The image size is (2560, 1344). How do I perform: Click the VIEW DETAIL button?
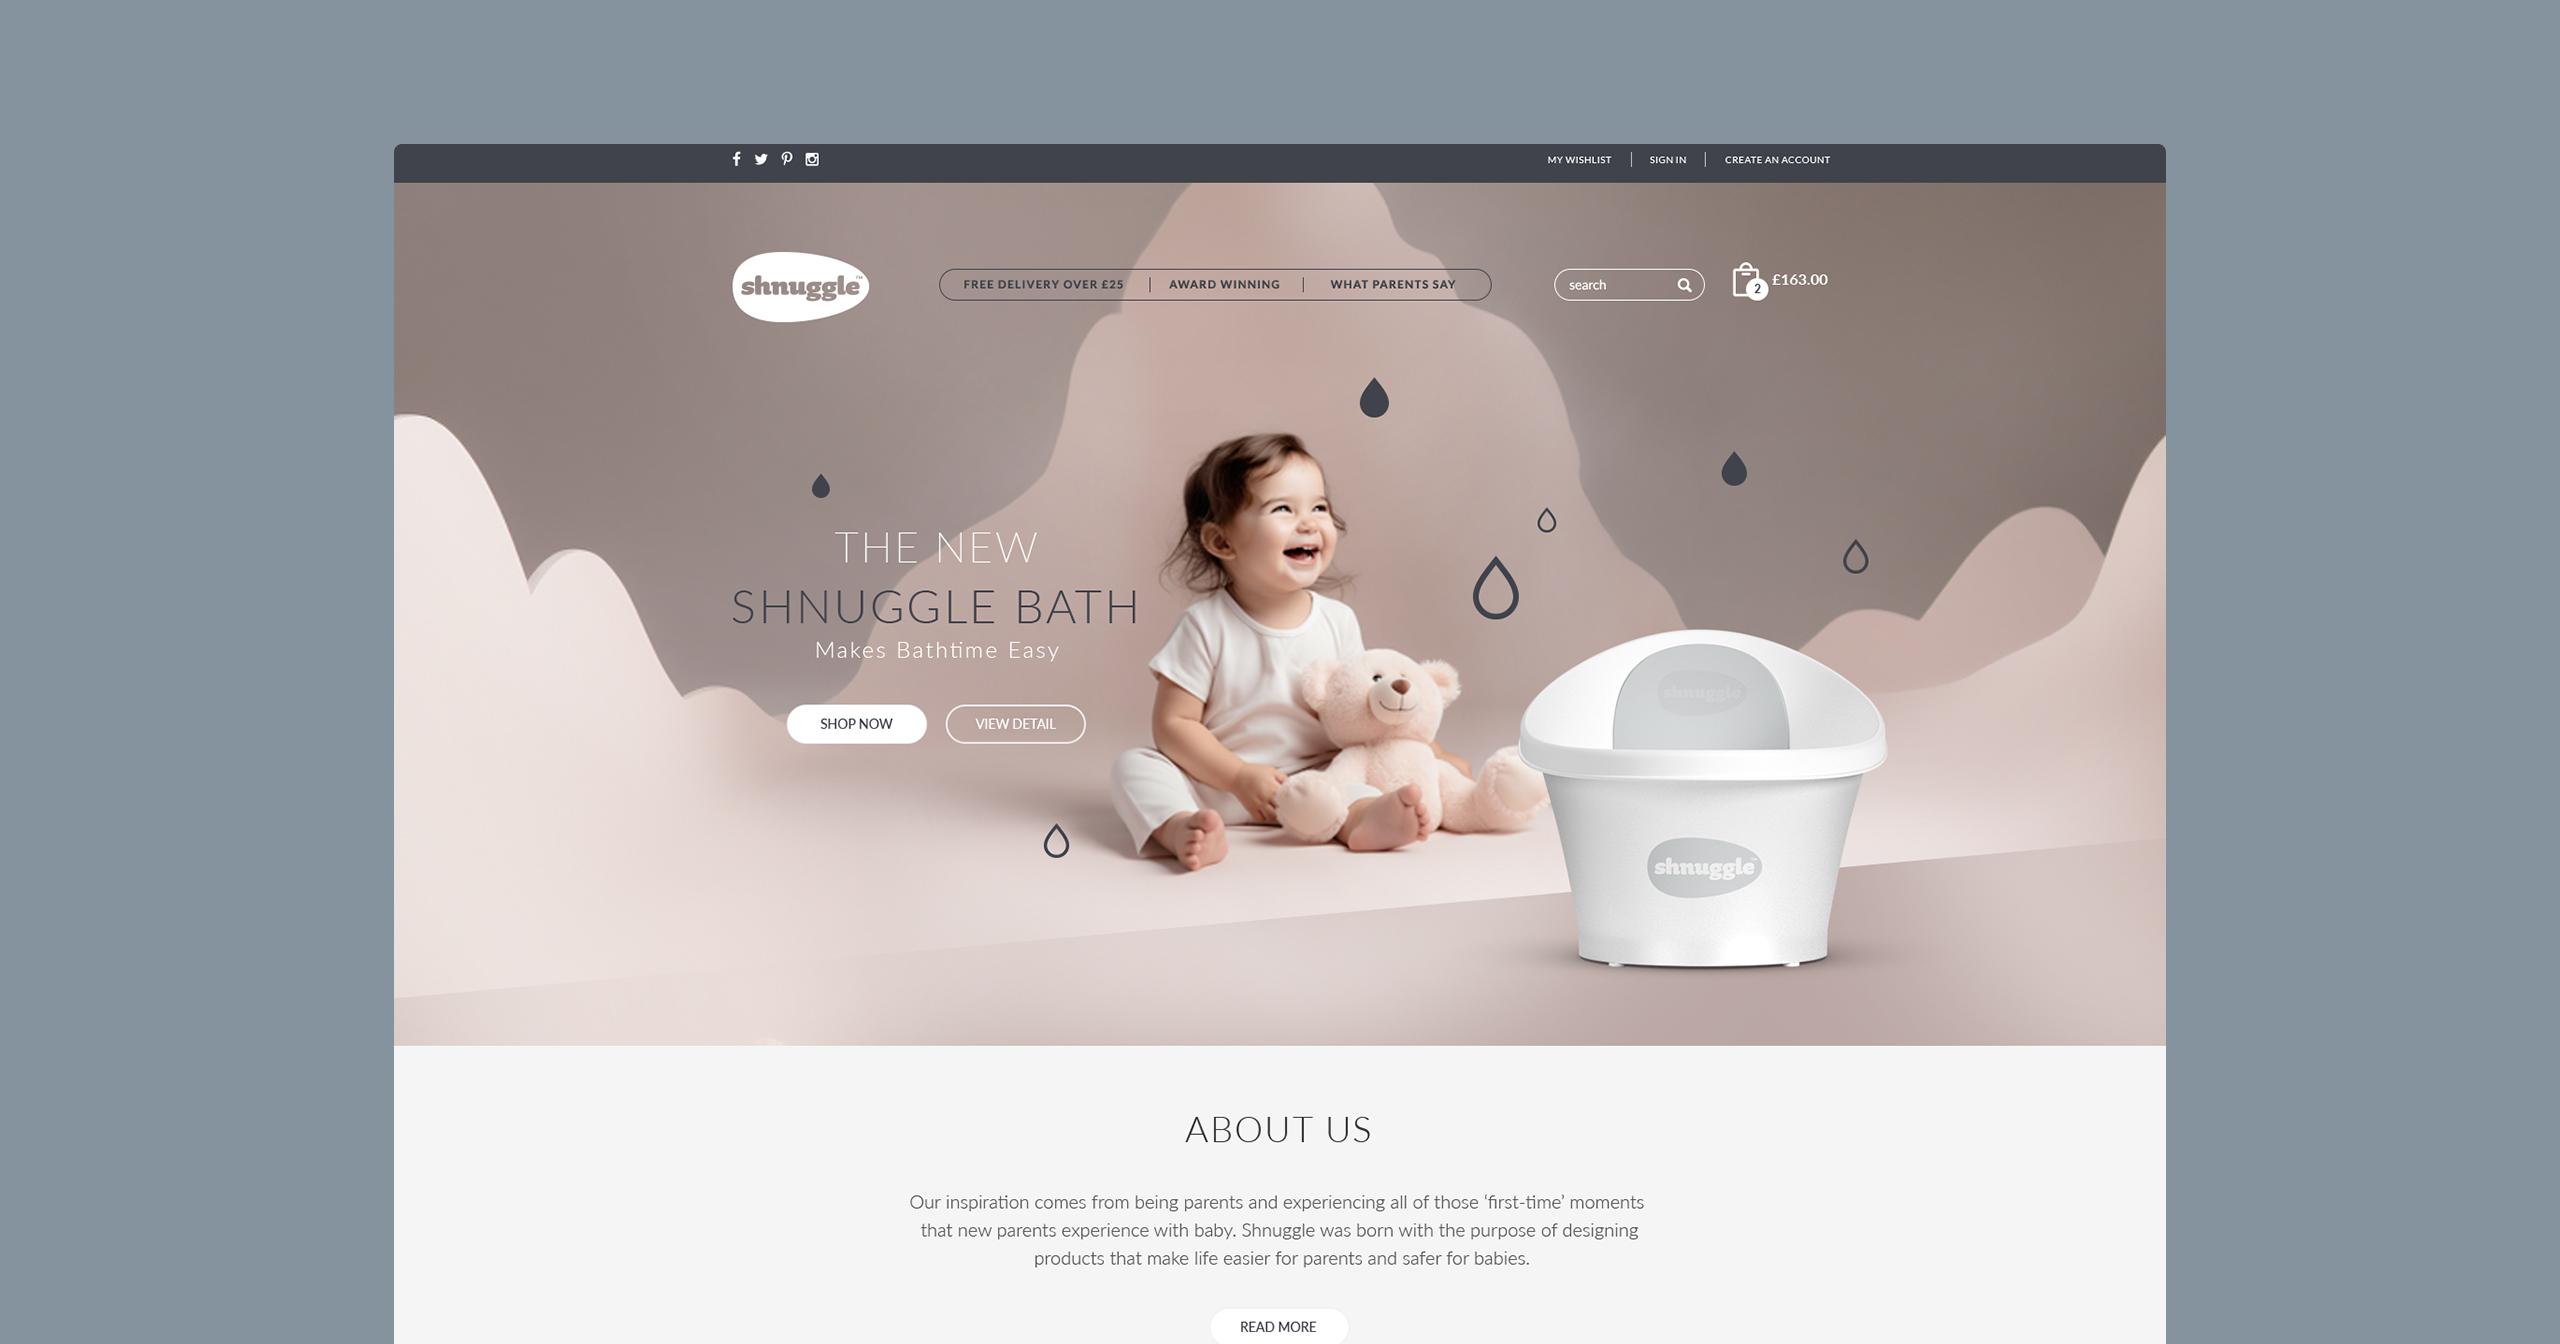click(x=1011, y=723)
